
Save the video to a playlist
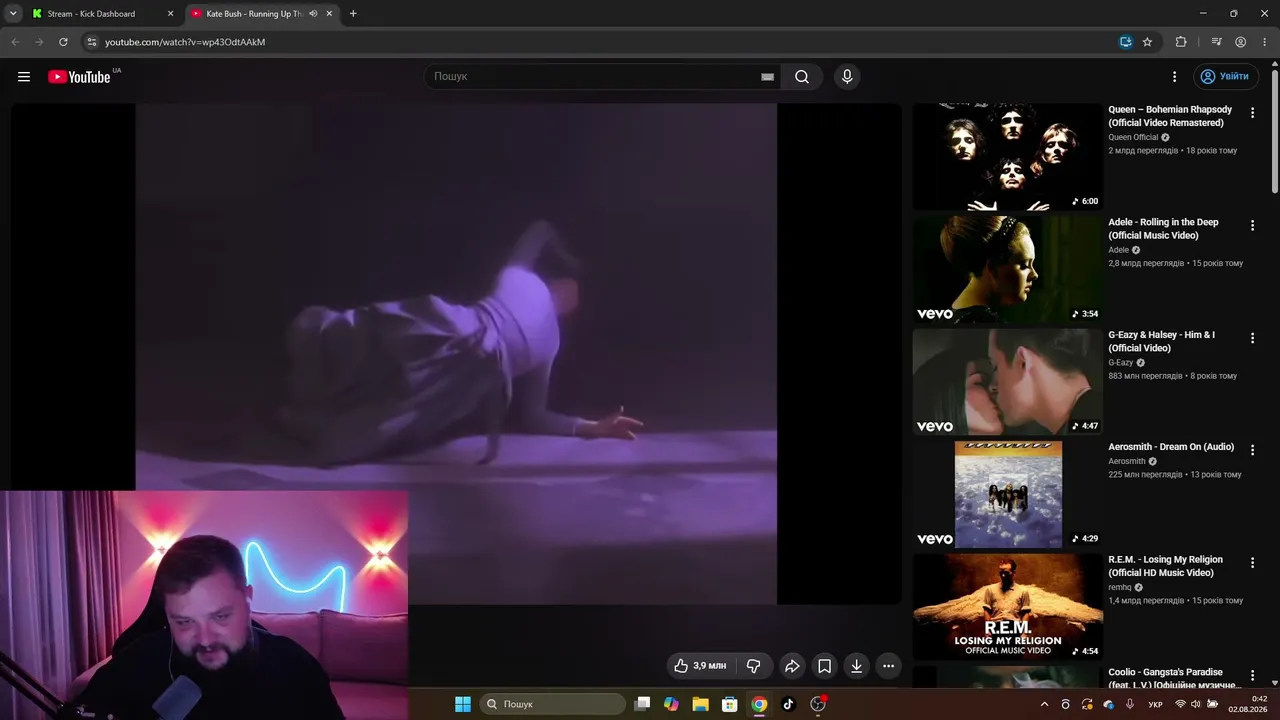pos(824,666)
